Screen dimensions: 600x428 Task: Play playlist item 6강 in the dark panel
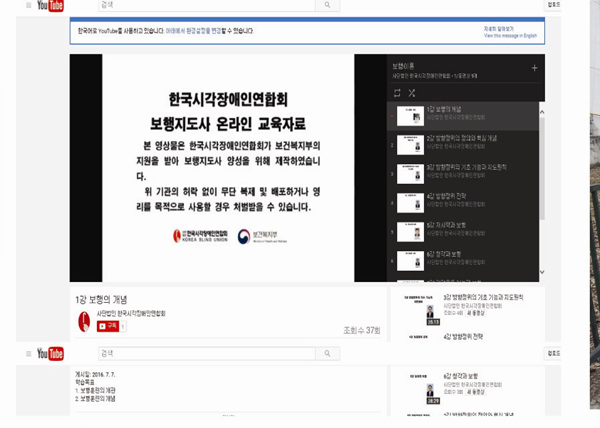click(x=463, y=261)
